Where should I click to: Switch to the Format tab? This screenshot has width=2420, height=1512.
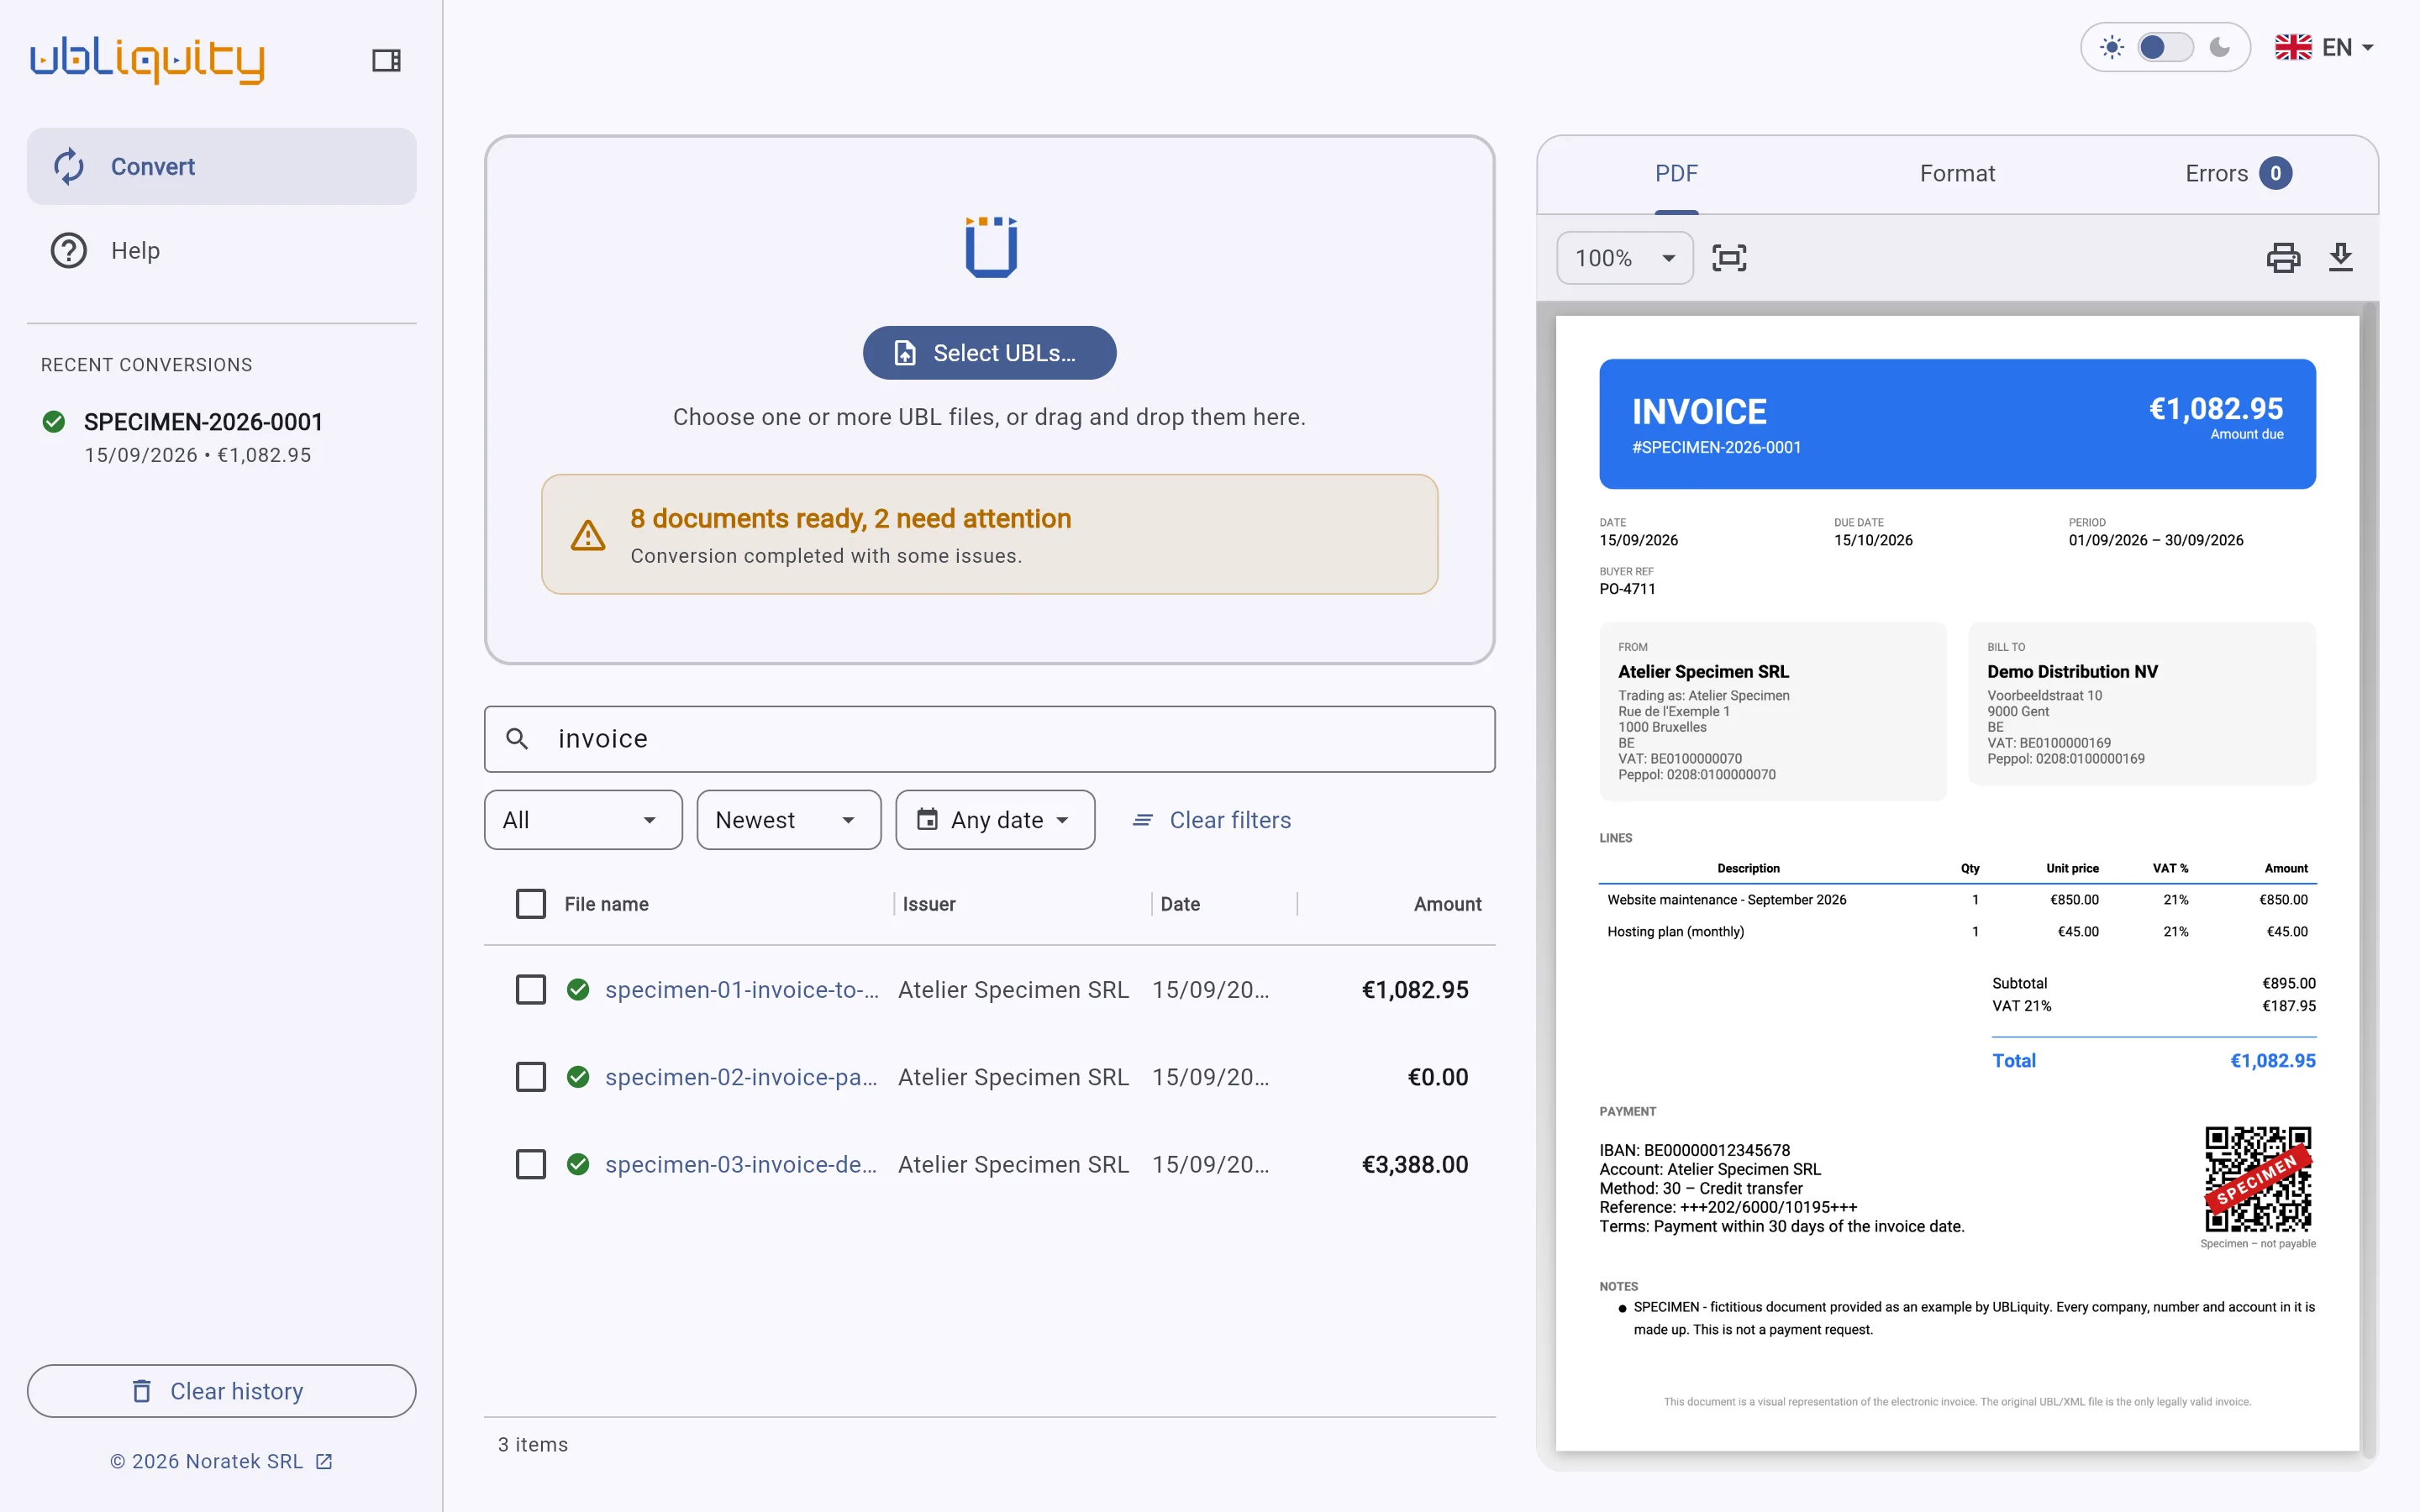point(1956,174)
